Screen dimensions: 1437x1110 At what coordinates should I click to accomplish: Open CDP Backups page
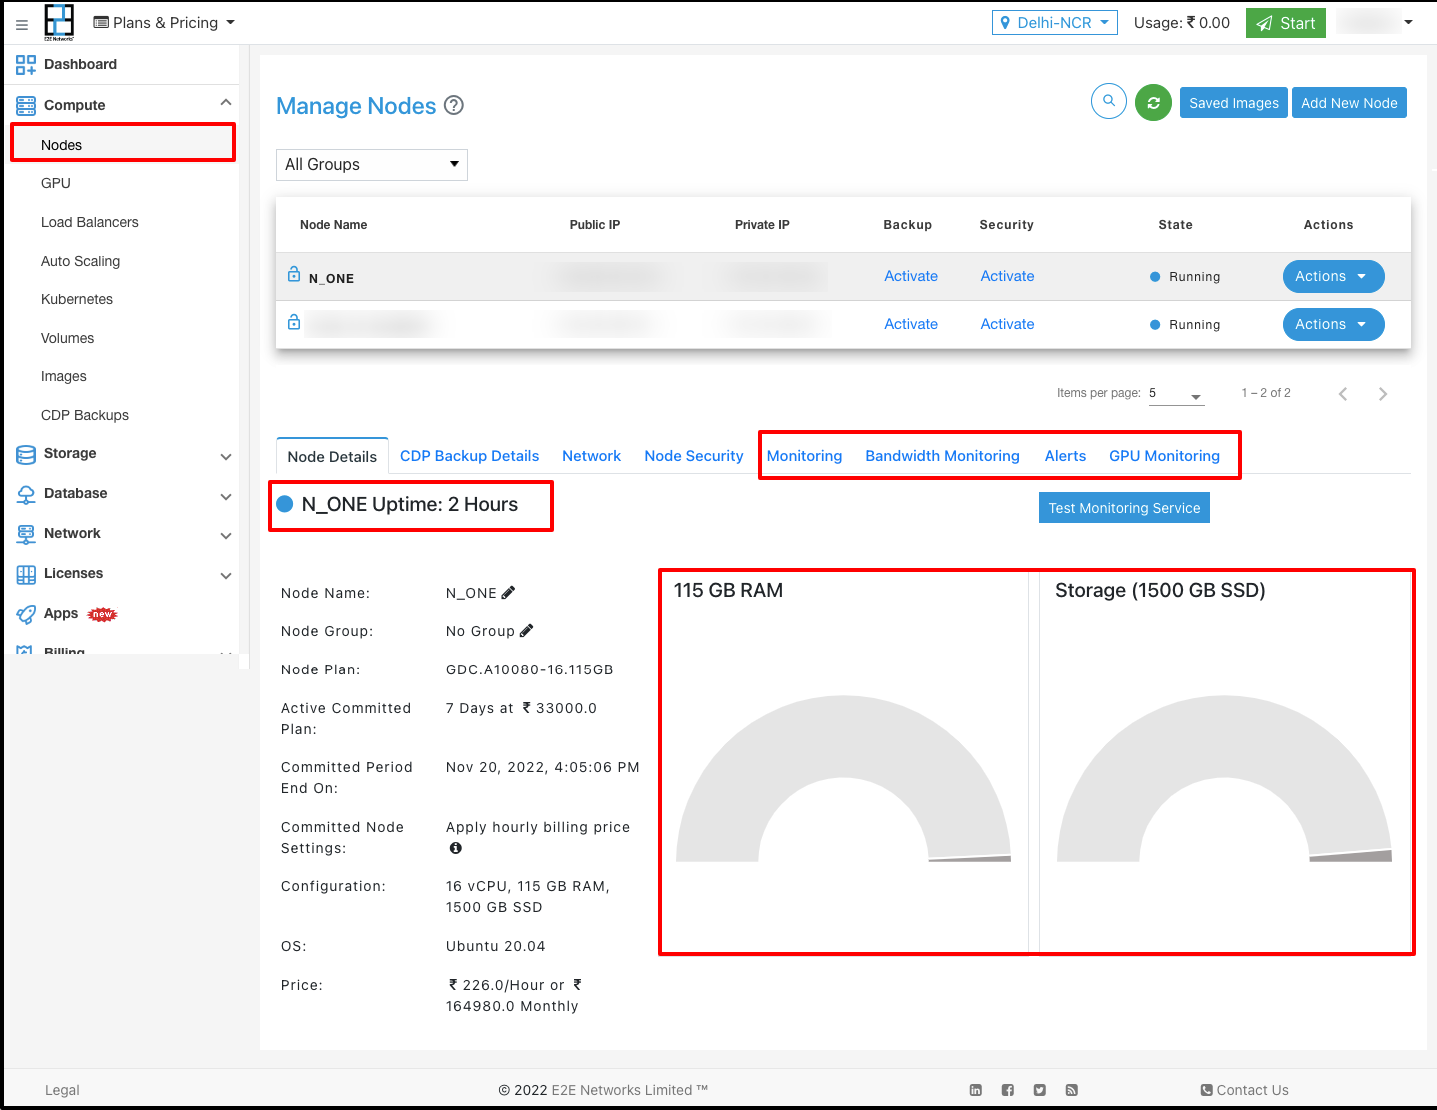(85, 415)
